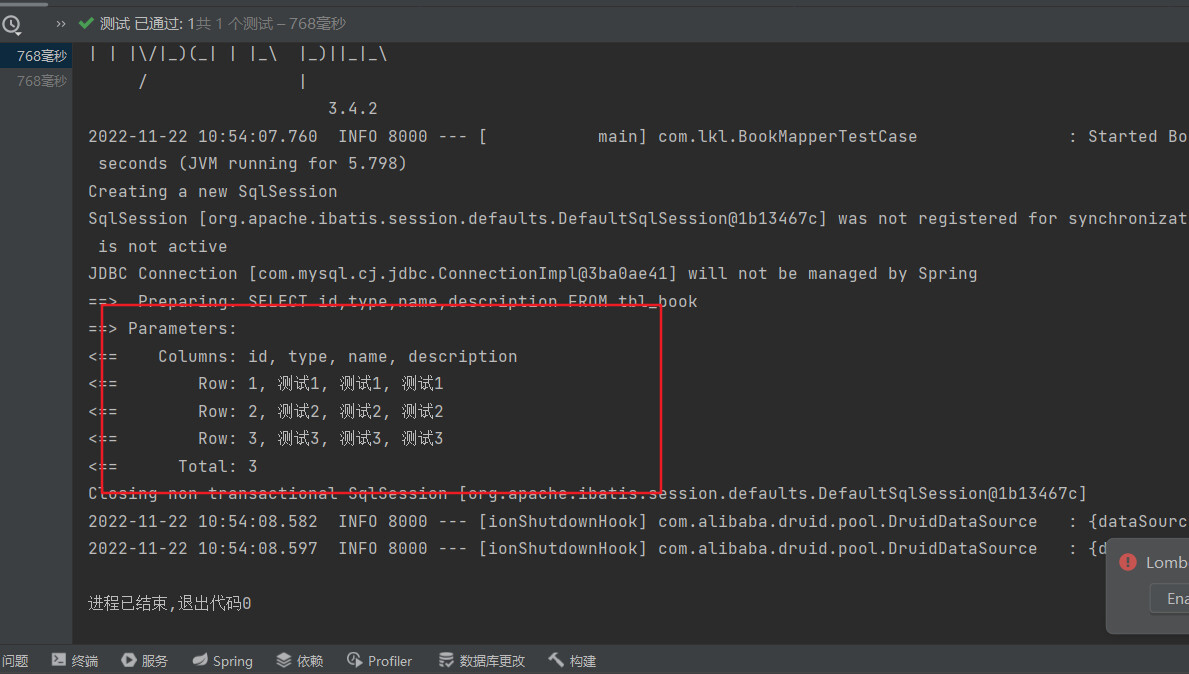Click the 'Preparing: SELECT' SQL line
The height and width of the screenshot is (674, 1189).
tap(392, 302)
